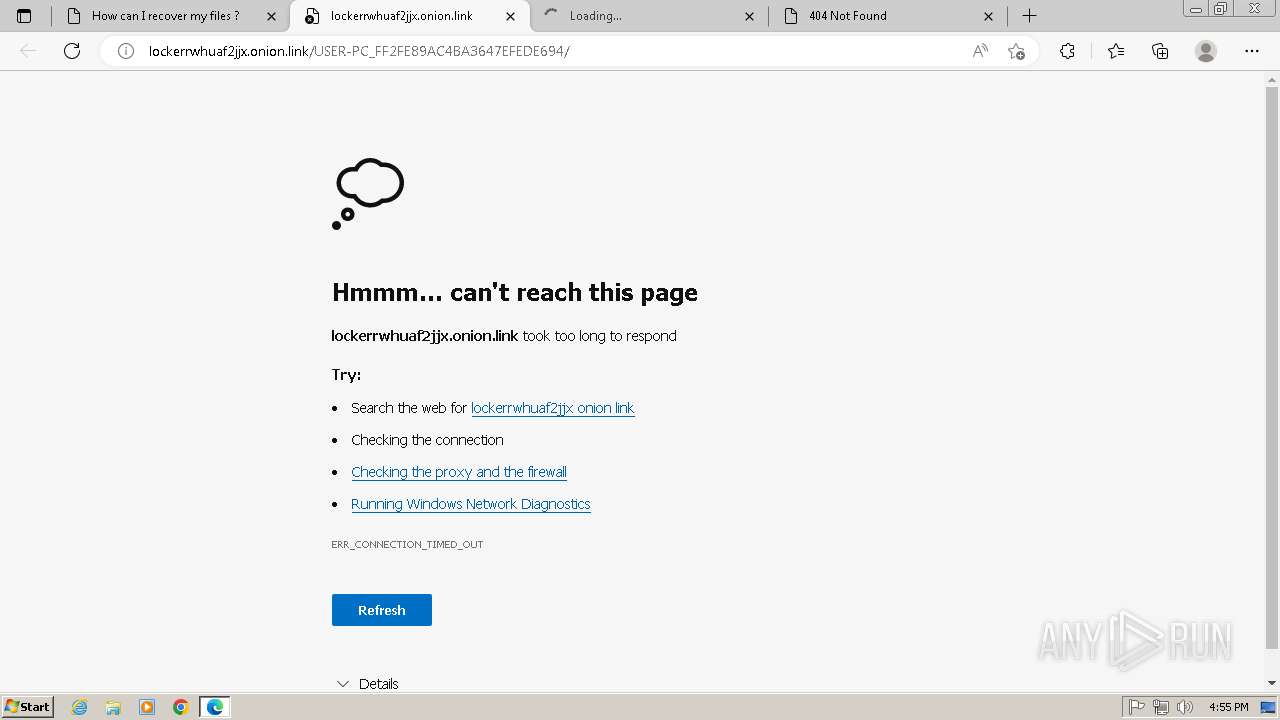Reload the page with refresh icon
The height and width of the screenshot is (720, 1280).
(x=72, y=51)
